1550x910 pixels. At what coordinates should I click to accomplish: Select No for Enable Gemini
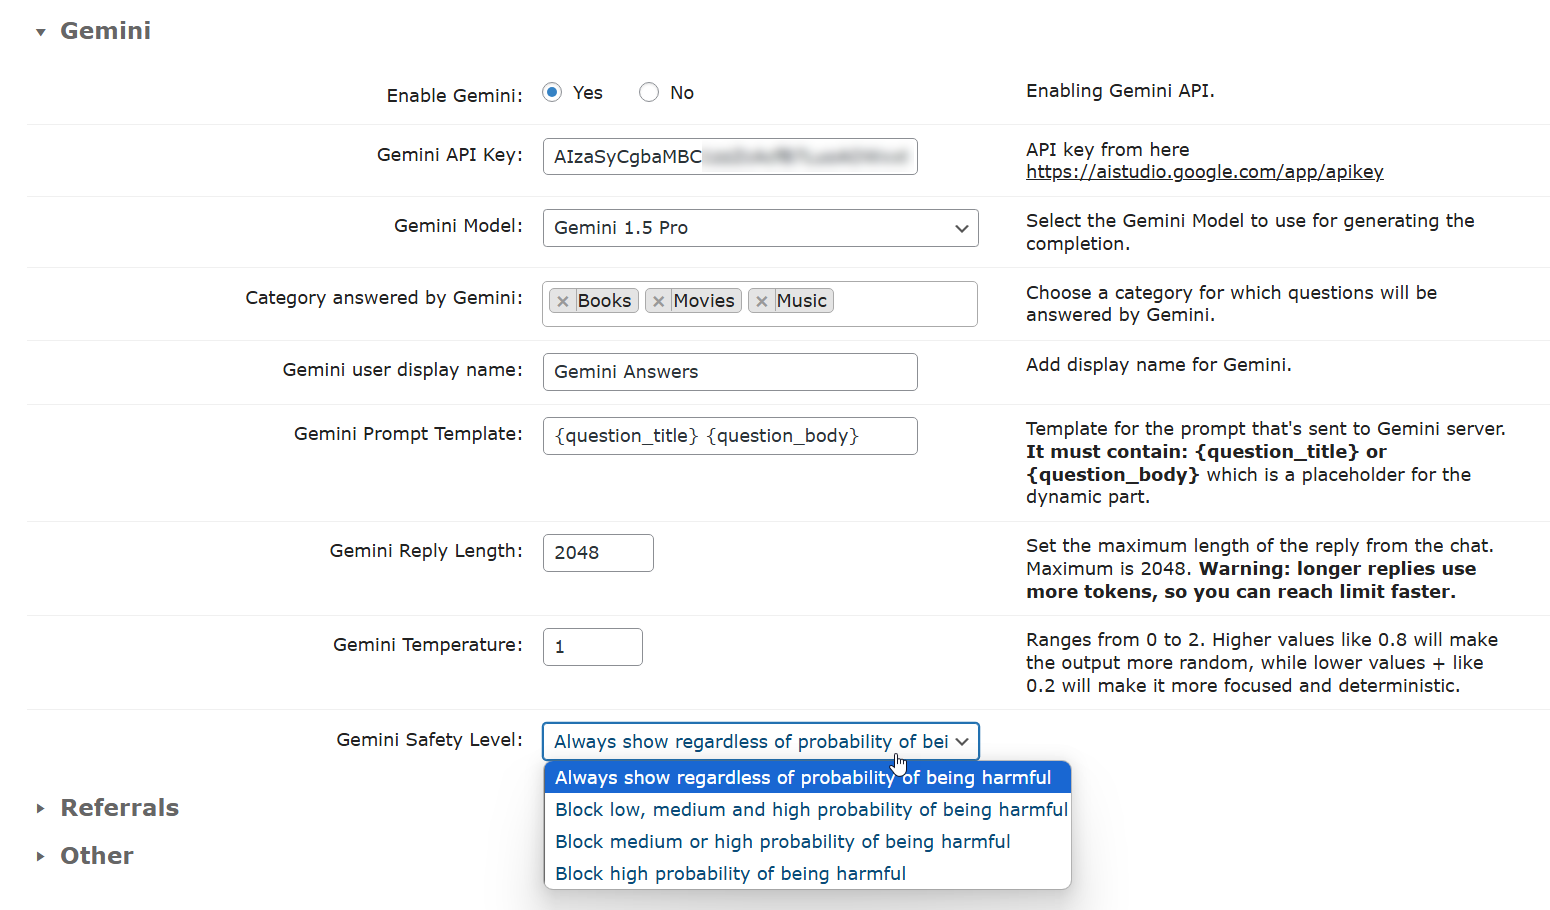pos(649,92)
